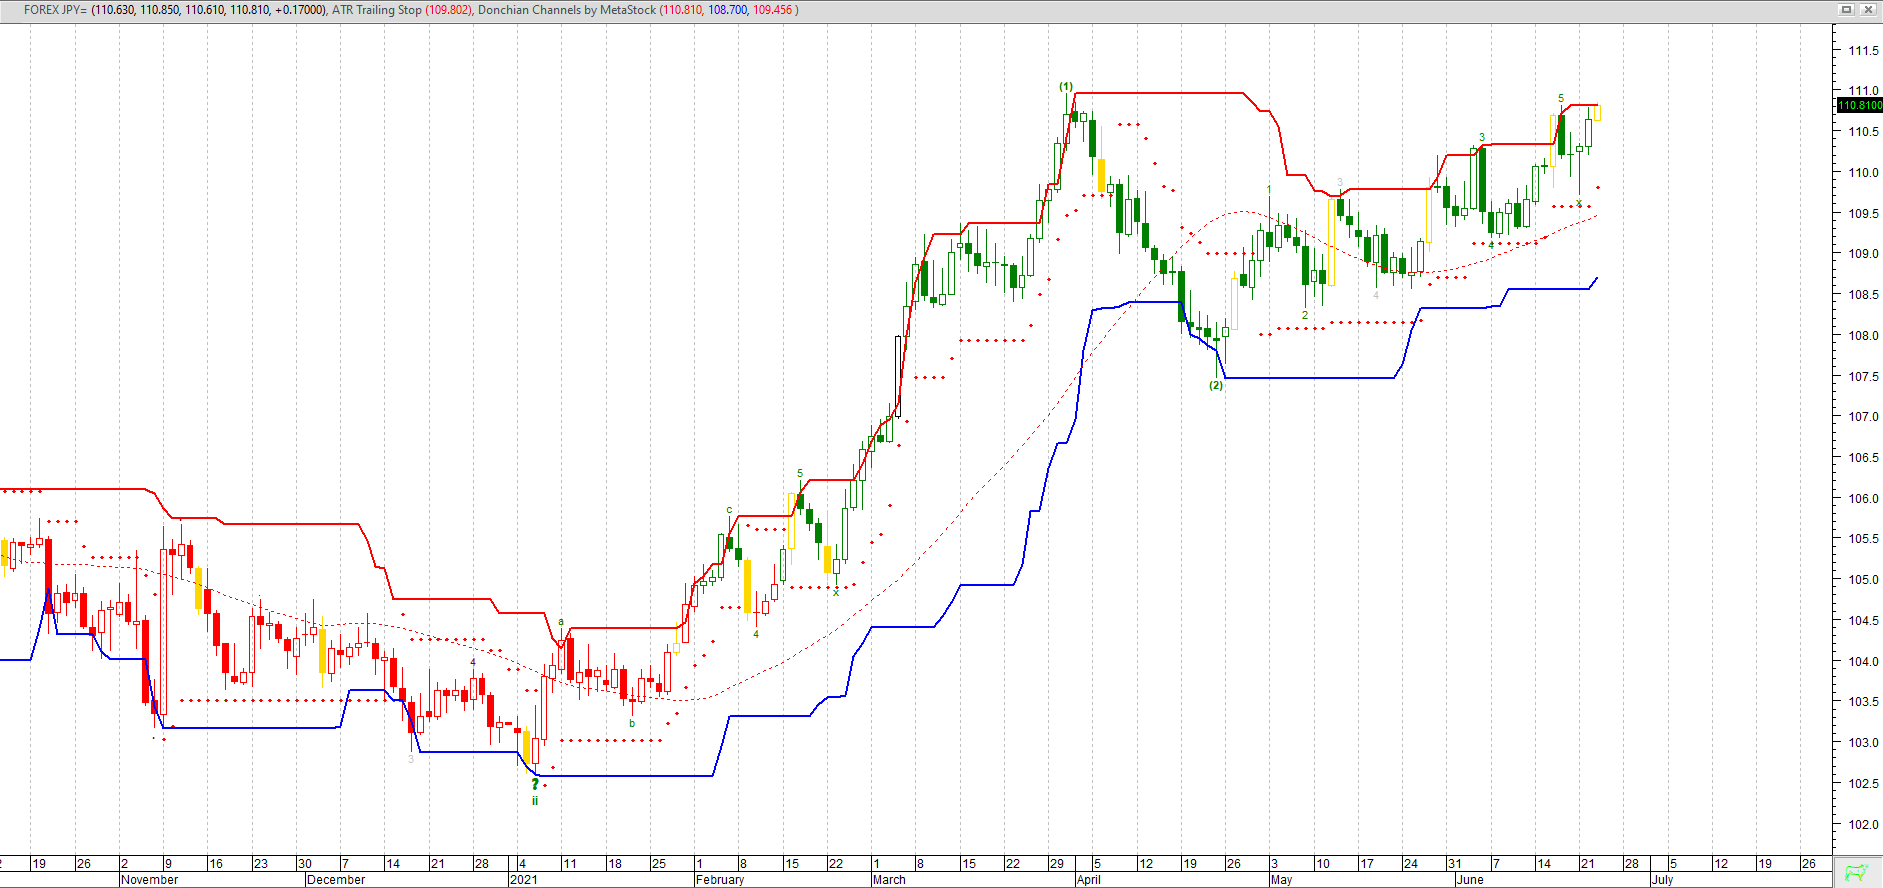Click the green question mark above ii

[535, 785]
